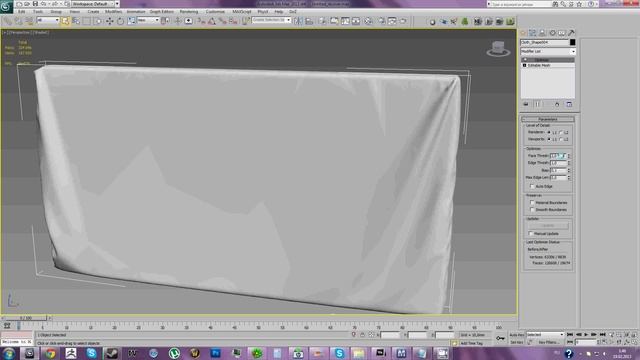Open the viewport [+] menu label
This screenshot has width=640, height=360.
pos(4,32)
